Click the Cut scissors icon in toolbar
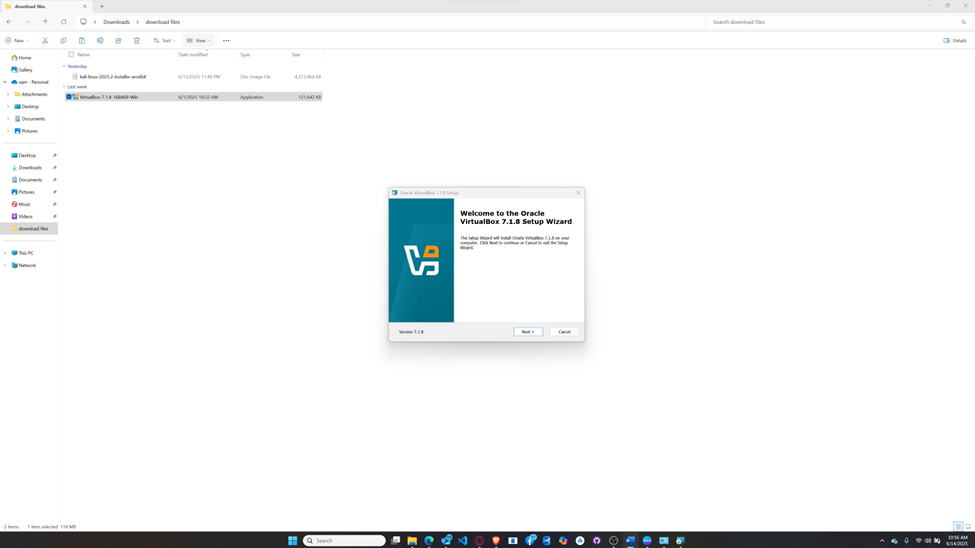Viewport: 975px width, 548px height. 45,40
